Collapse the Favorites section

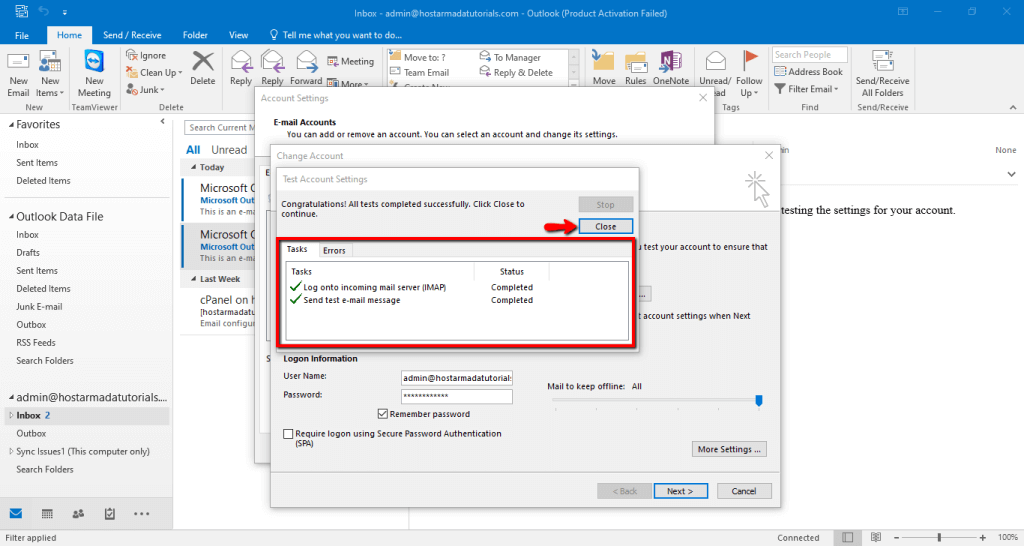coord(11,124)
